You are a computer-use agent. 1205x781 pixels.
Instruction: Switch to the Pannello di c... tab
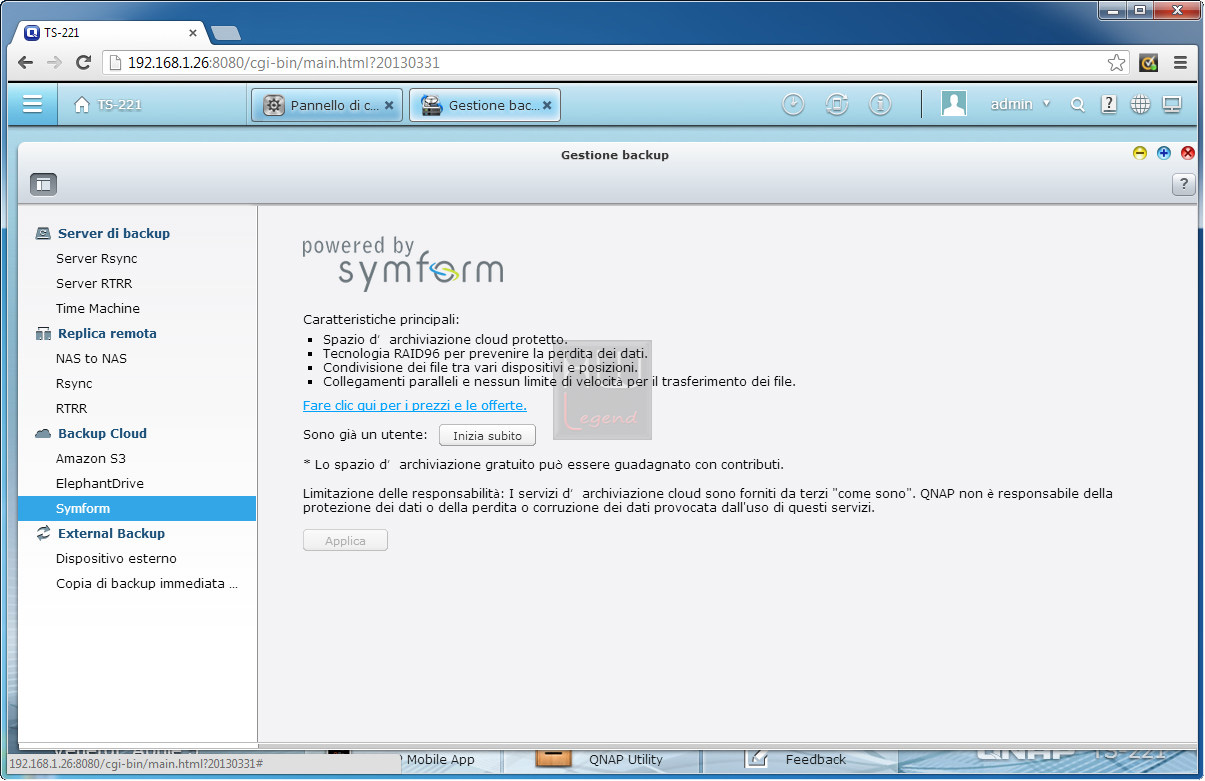click(x=328, y=105)
